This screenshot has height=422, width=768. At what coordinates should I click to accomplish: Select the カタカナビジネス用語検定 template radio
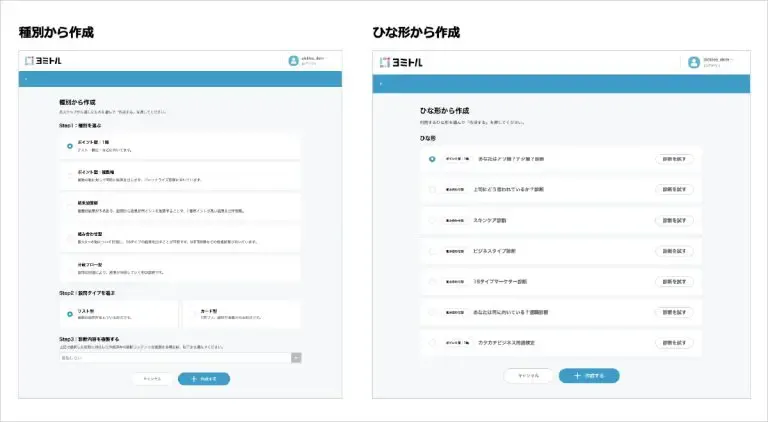(432, 343)
